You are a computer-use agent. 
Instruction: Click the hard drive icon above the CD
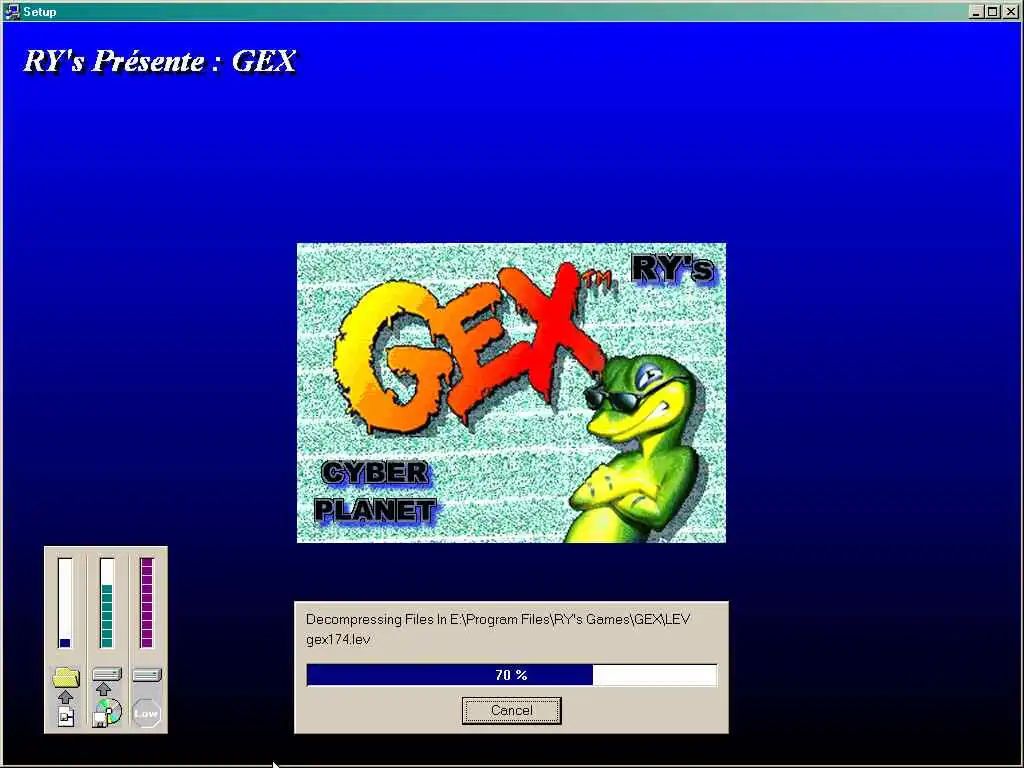tap(106, 674)
